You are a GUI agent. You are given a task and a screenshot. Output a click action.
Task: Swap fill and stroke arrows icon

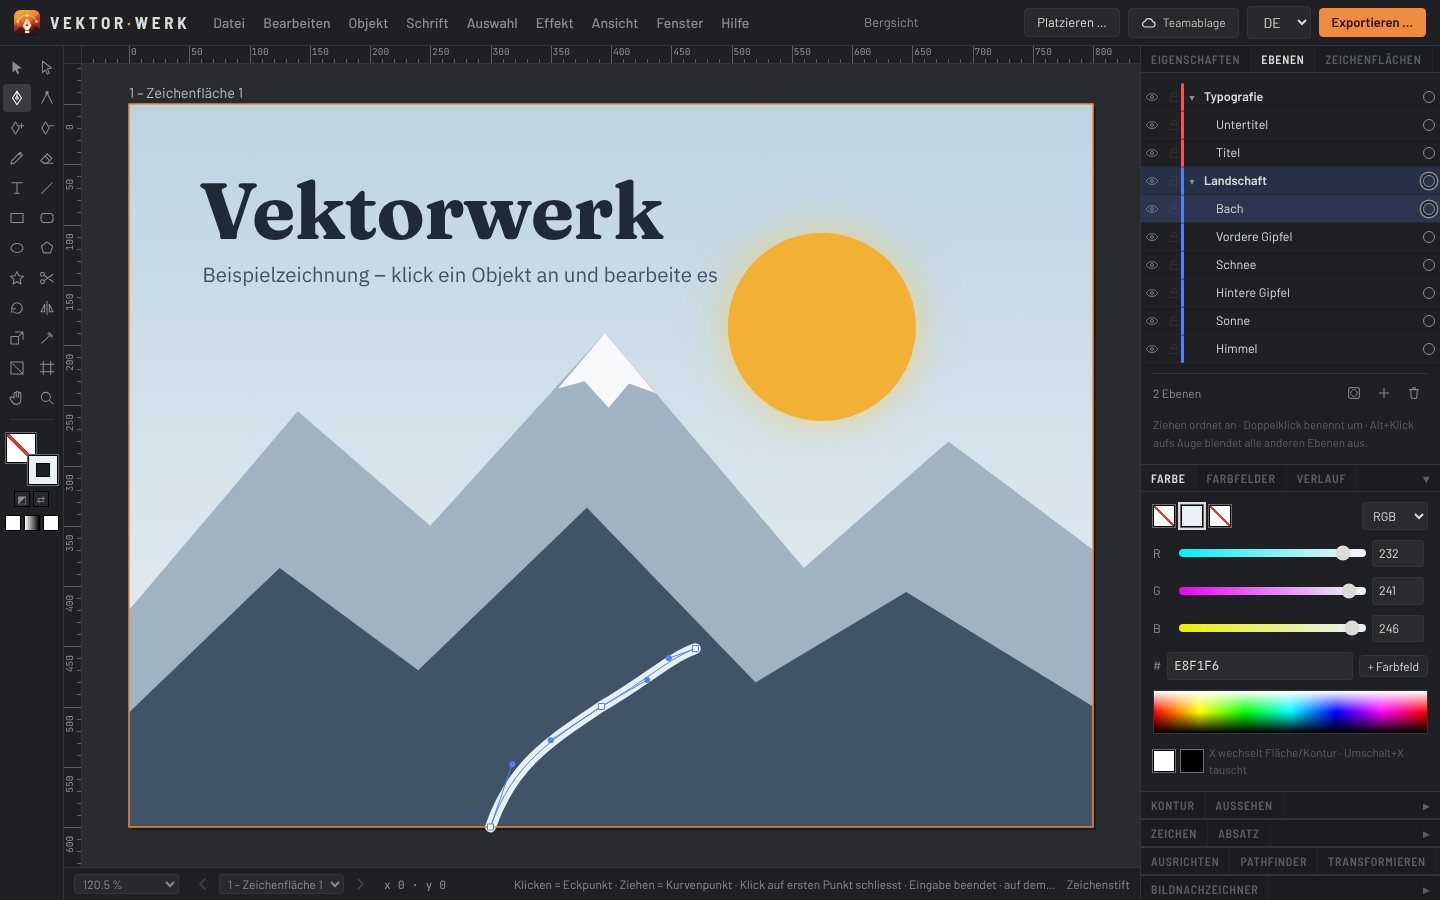(41, 499)
